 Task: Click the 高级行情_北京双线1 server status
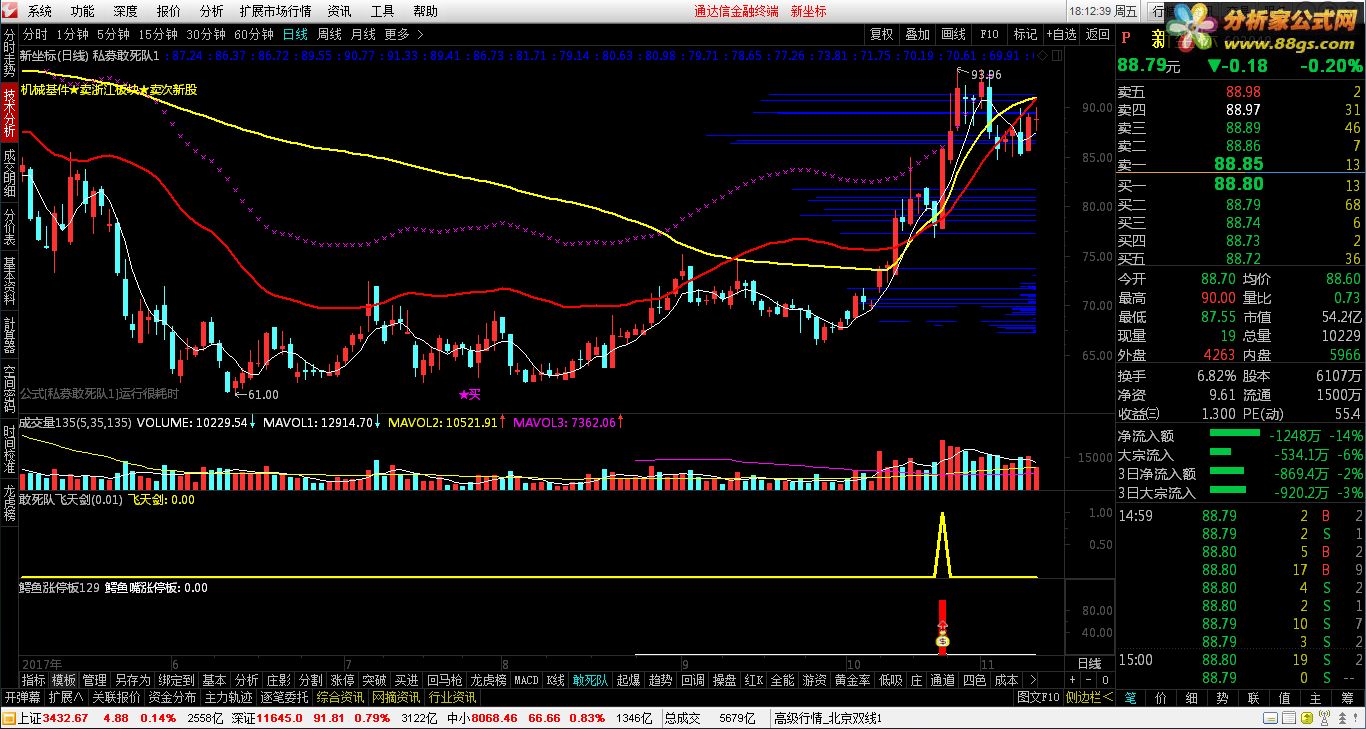click(x=828, y=717)
